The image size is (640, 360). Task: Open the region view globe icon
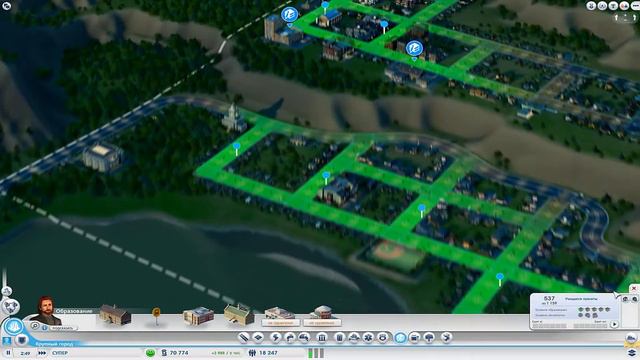pos(10,306)
